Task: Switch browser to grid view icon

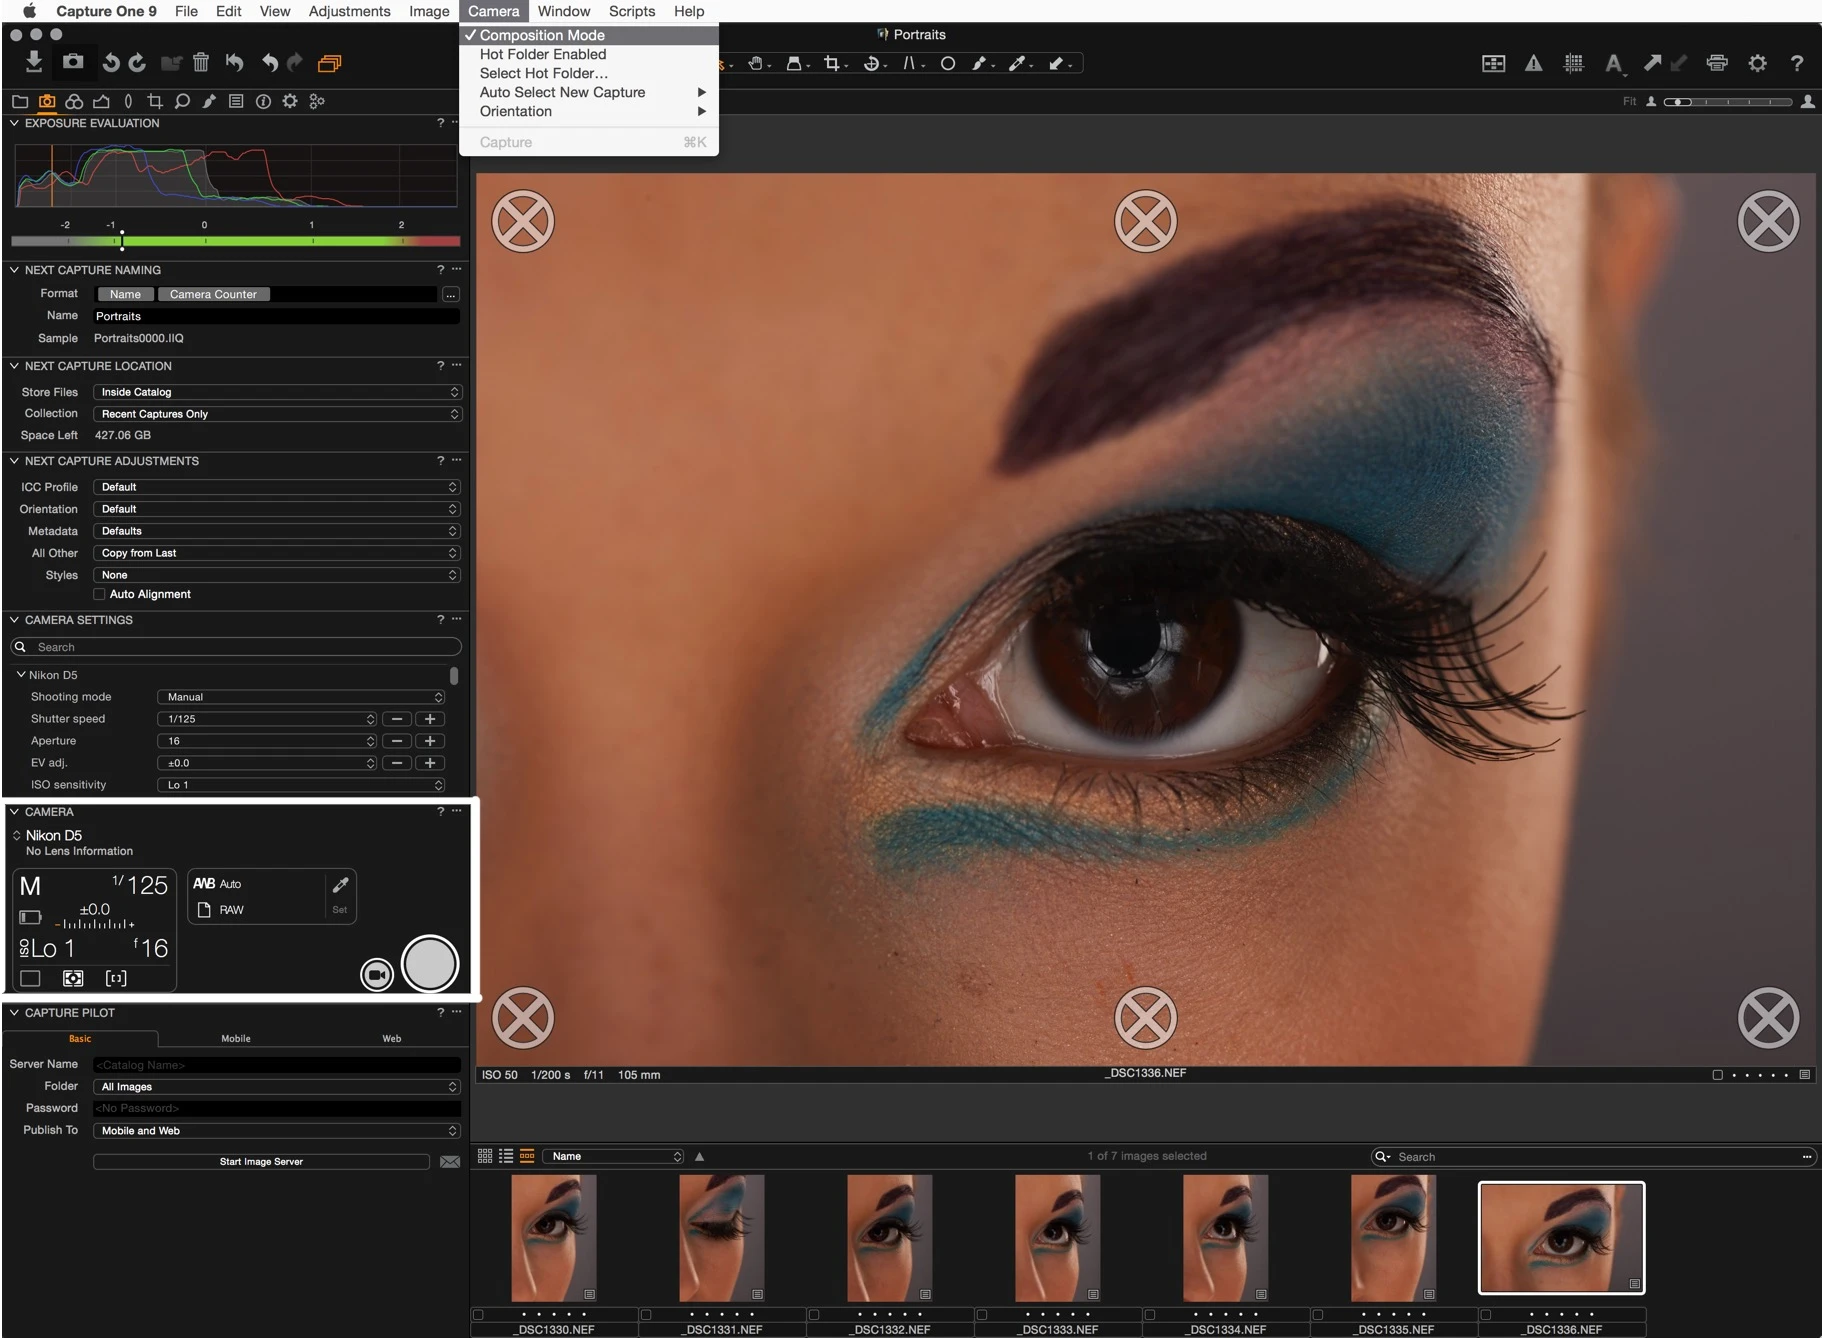Action: 485,1156
